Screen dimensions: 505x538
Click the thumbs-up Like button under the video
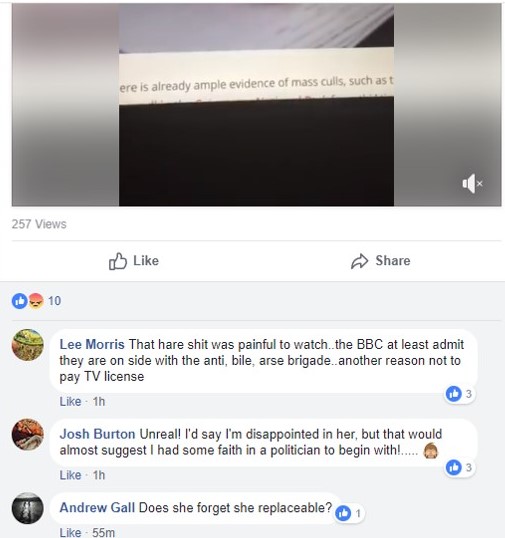point(134,261)
